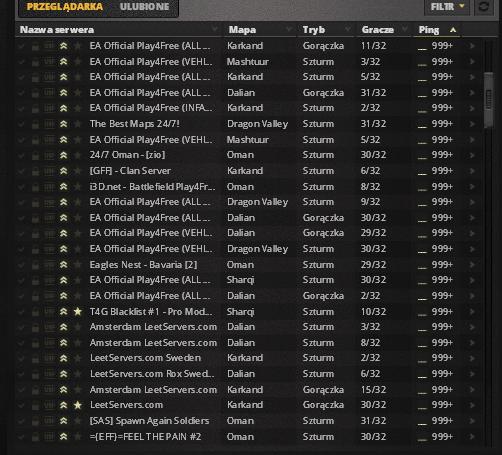
Task: Click the refresh server list icon
Action: 484,6
